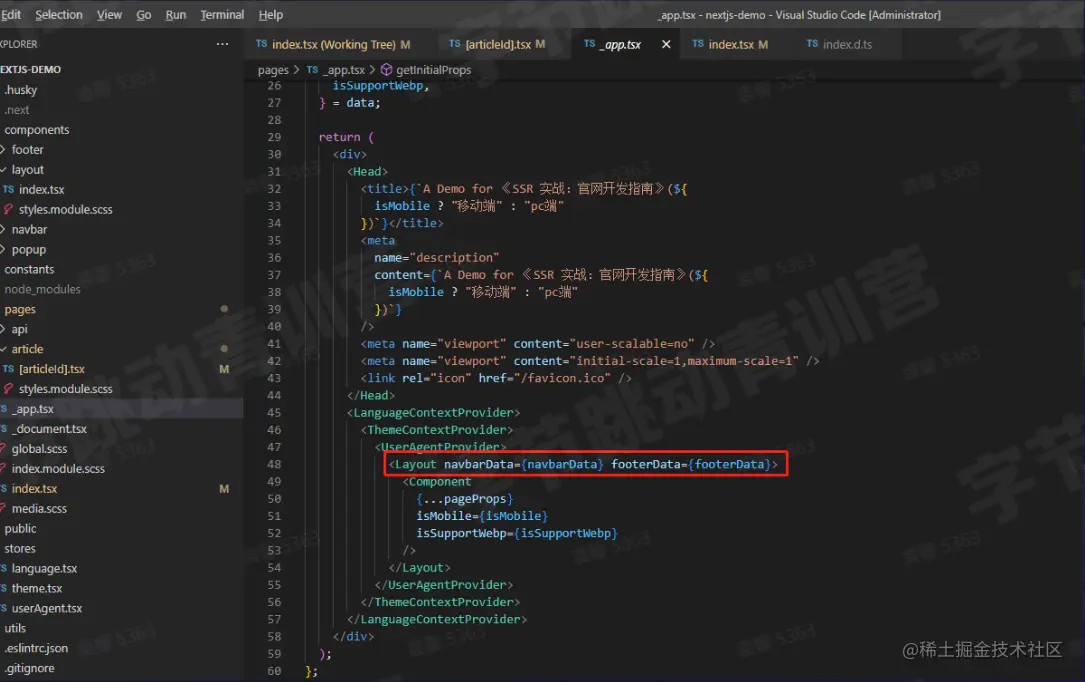Open the Terminal menu

pos(222,15)
